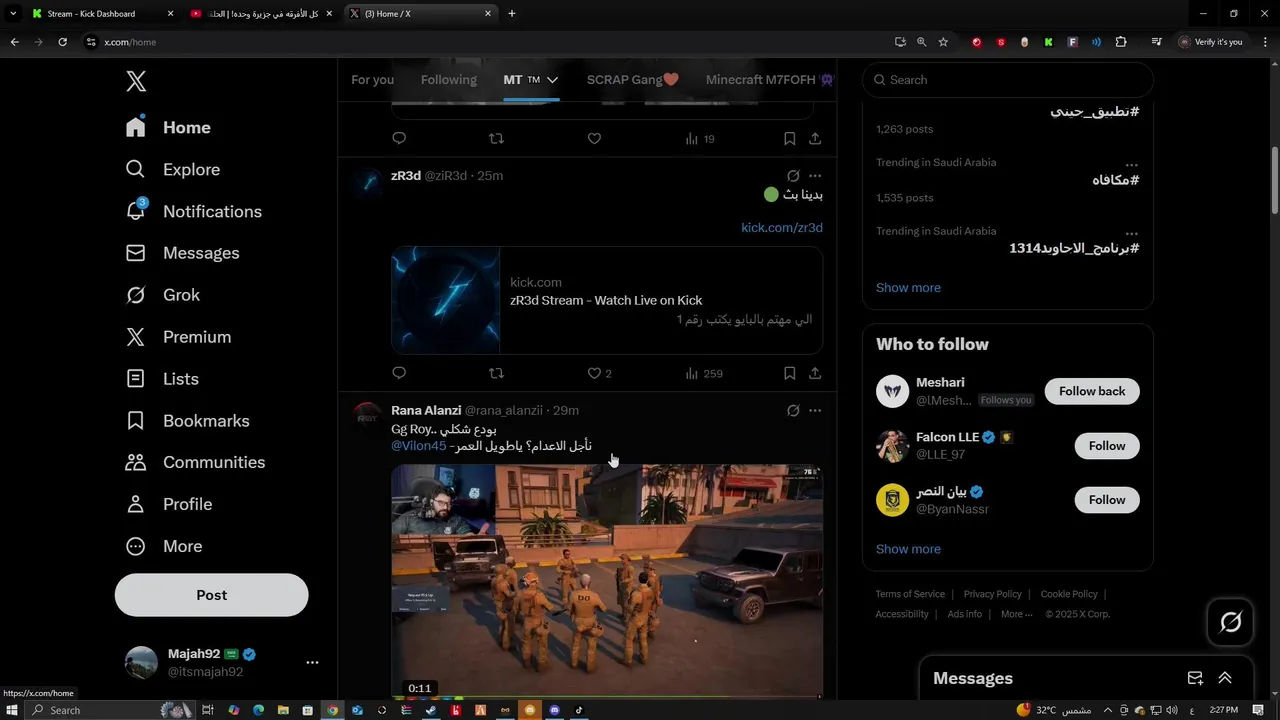Open Home in the sidebar
This screenshot has width=1280, height=720.
point(168,128)
